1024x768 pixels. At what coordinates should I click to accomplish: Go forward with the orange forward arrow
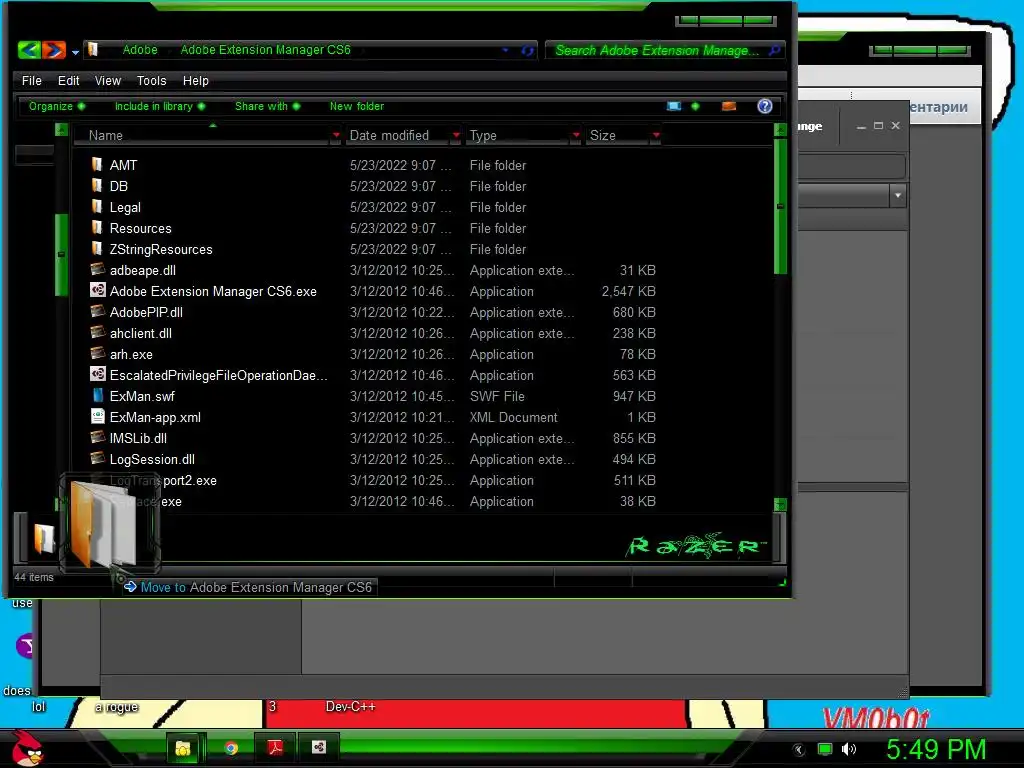(x=54, y=50)
